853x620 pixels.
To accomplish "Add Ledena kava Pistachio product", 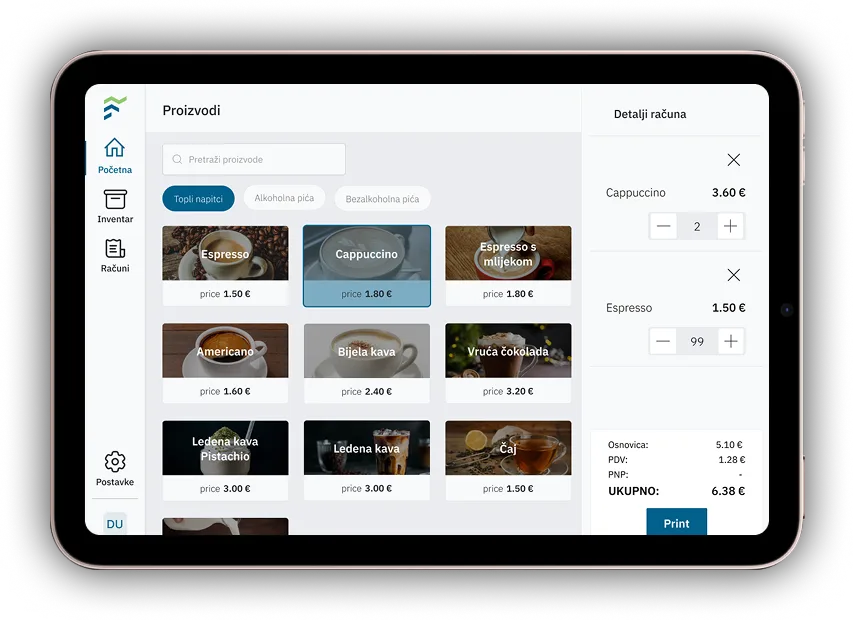I will pyautogui.click(x=225, y=461).
